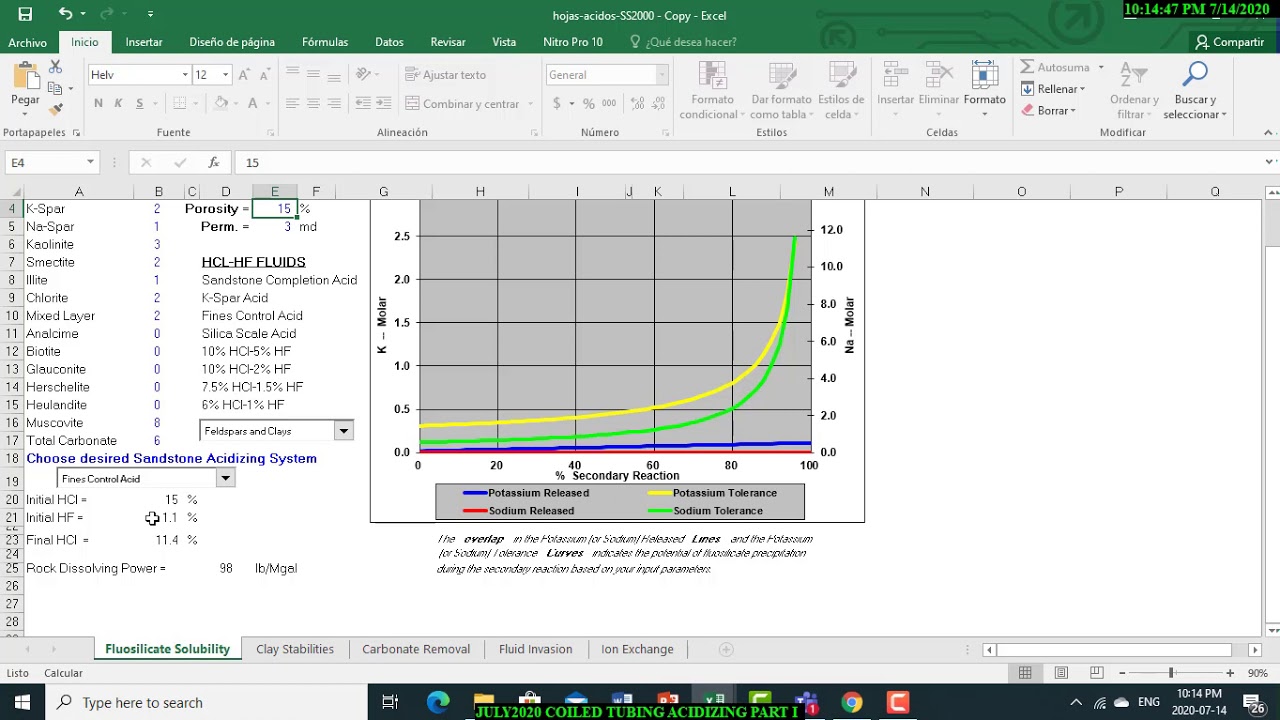This screenshot has width=1280, height=720.
Task: Open the Carbonate Removal sheet tab
Action: (416, 649)
